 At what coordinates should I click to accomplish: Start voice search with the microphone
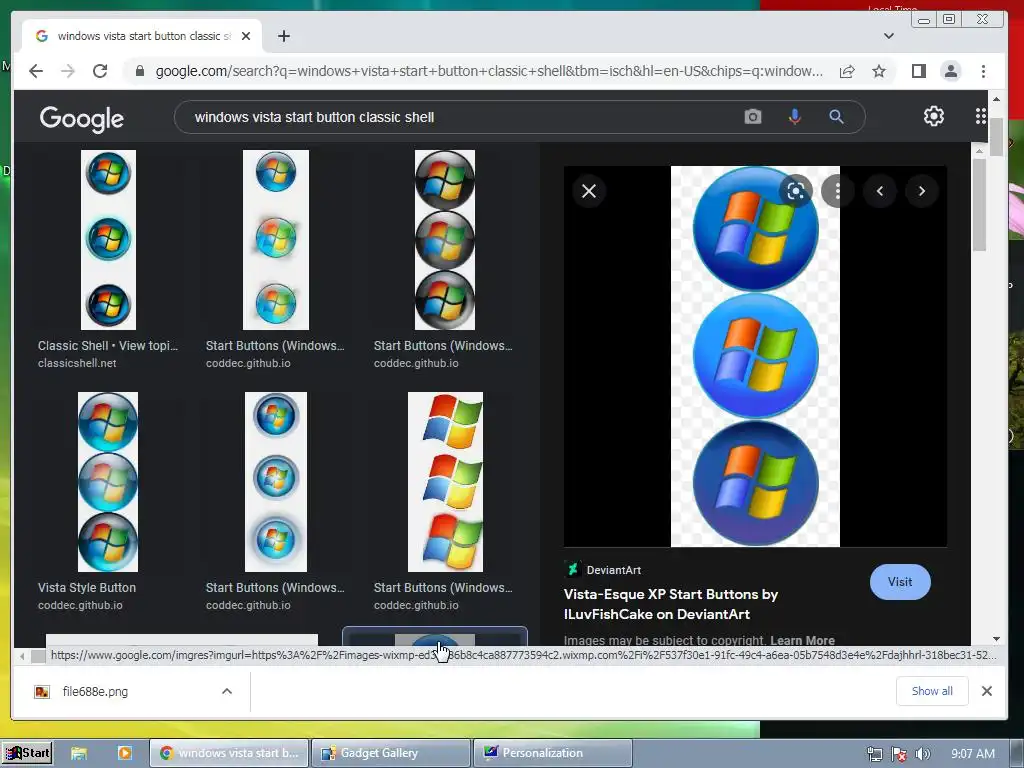click(794, 117)
